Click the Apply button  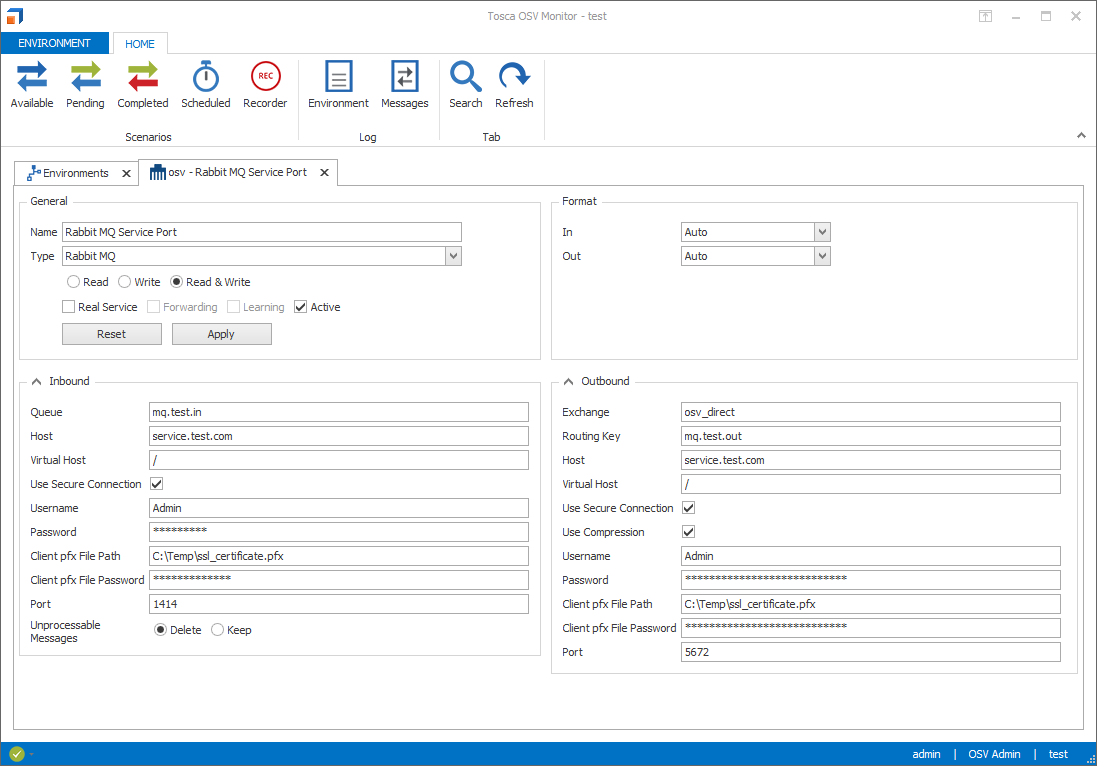tap(221, 334)
